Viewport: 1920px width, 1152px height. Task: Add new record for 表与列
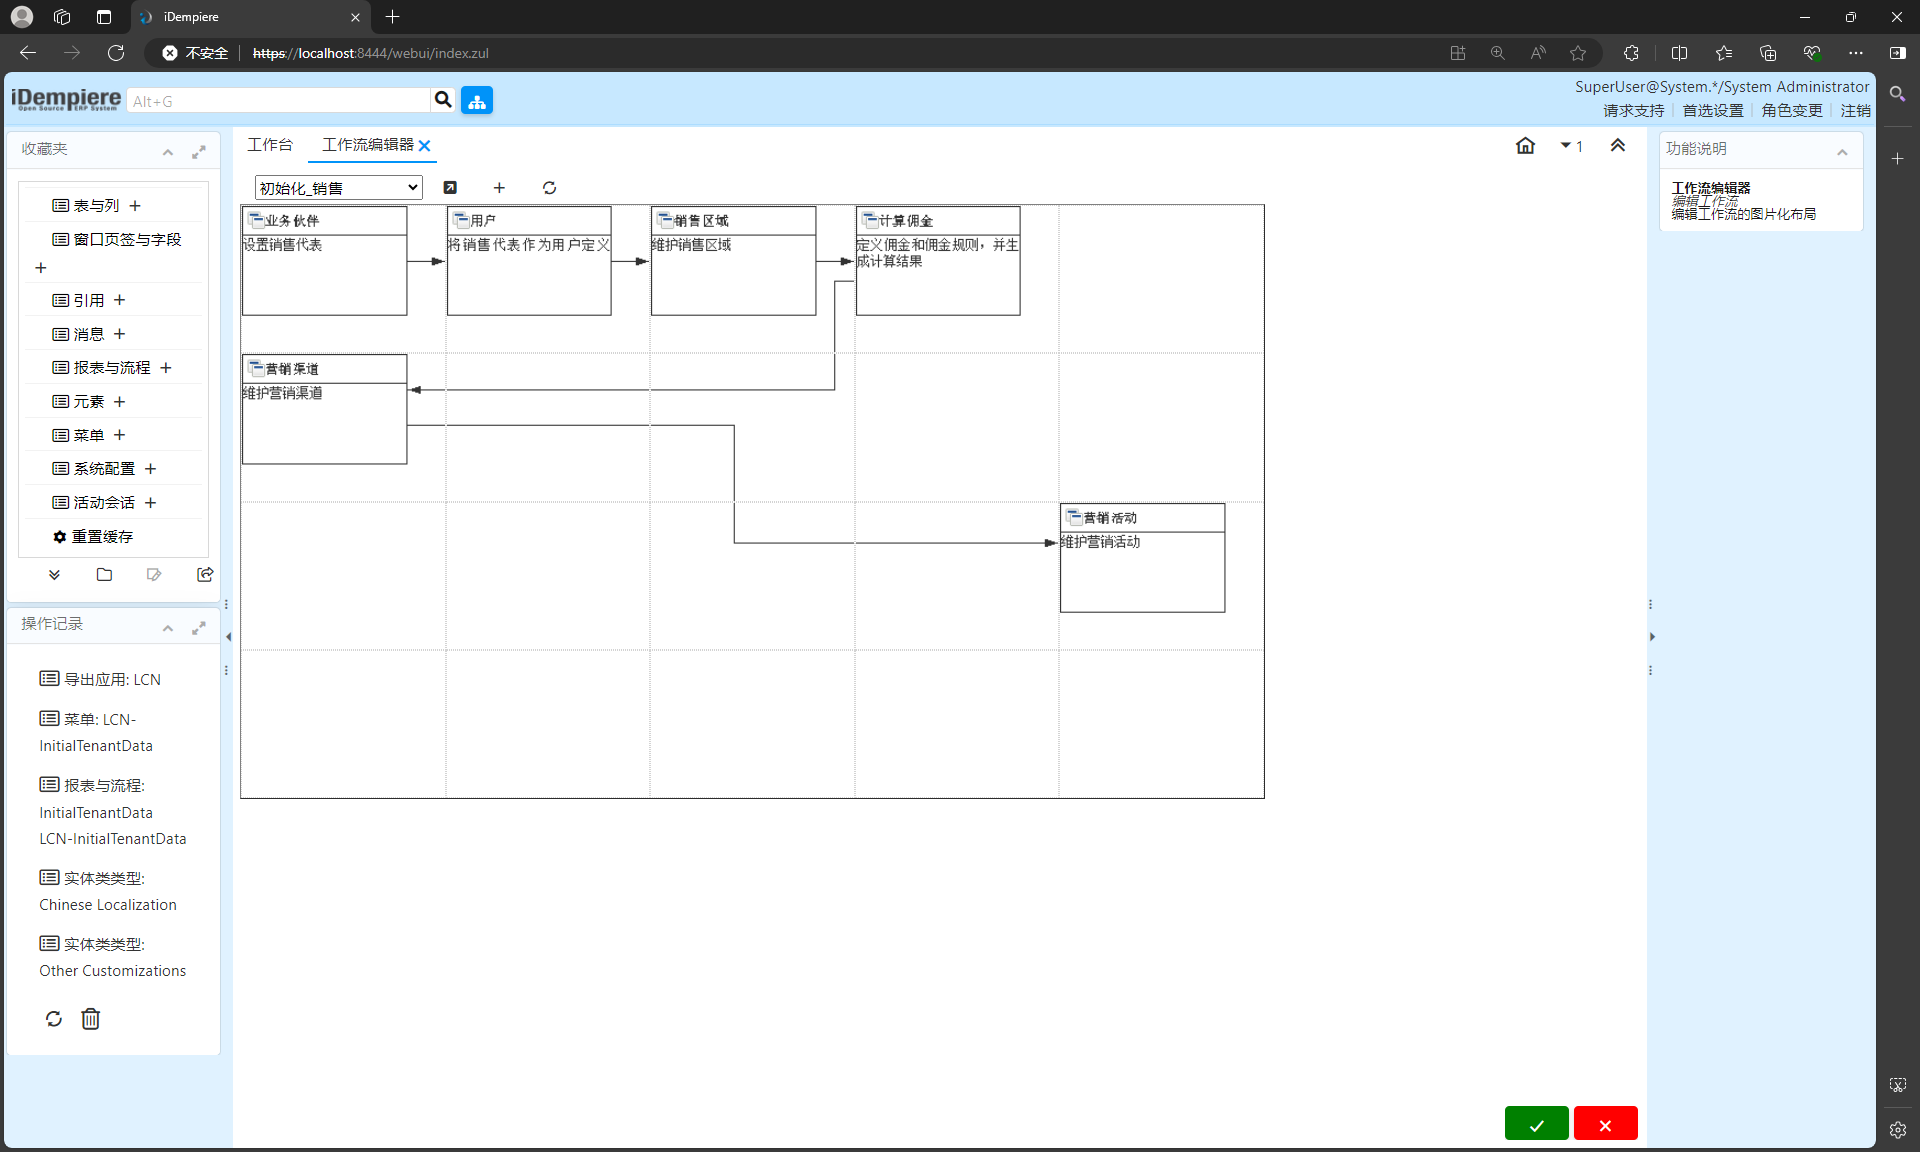(x=135, y=206)
